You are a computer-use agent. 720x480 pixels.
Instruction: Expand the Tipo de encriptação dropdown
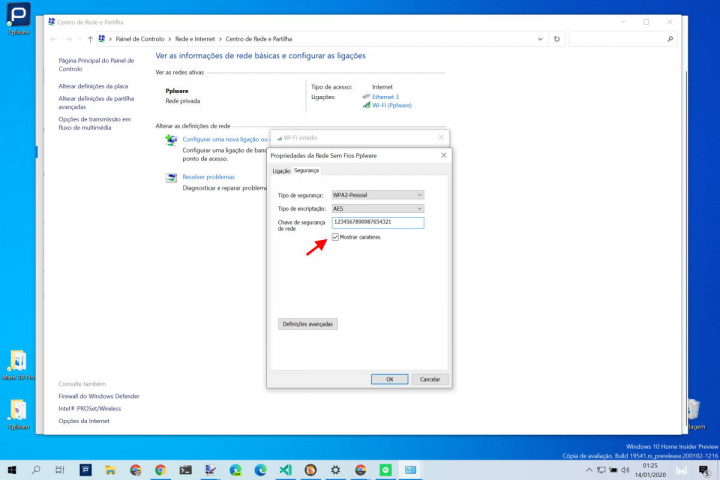click(378, 208)
